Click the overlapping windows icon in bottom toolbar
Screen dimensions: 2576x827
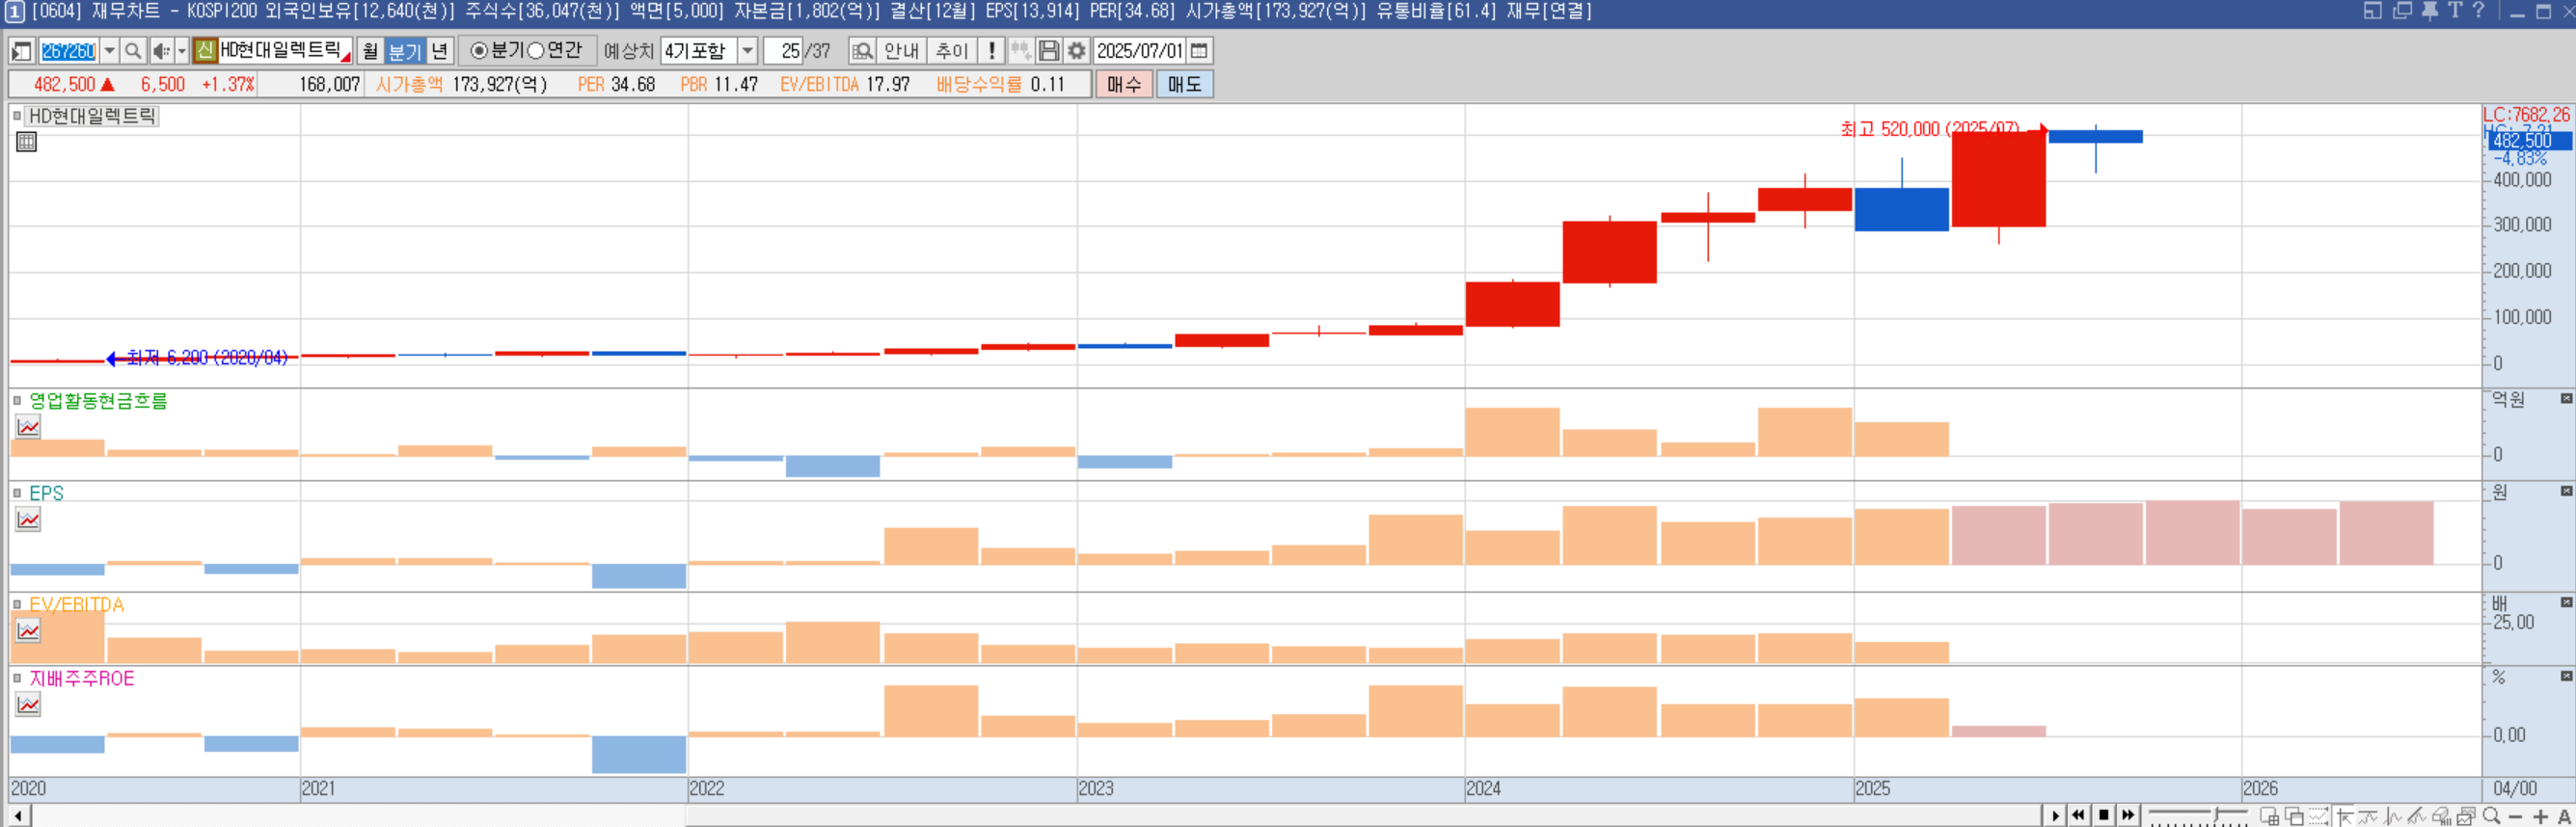[x=2294, y=817]
